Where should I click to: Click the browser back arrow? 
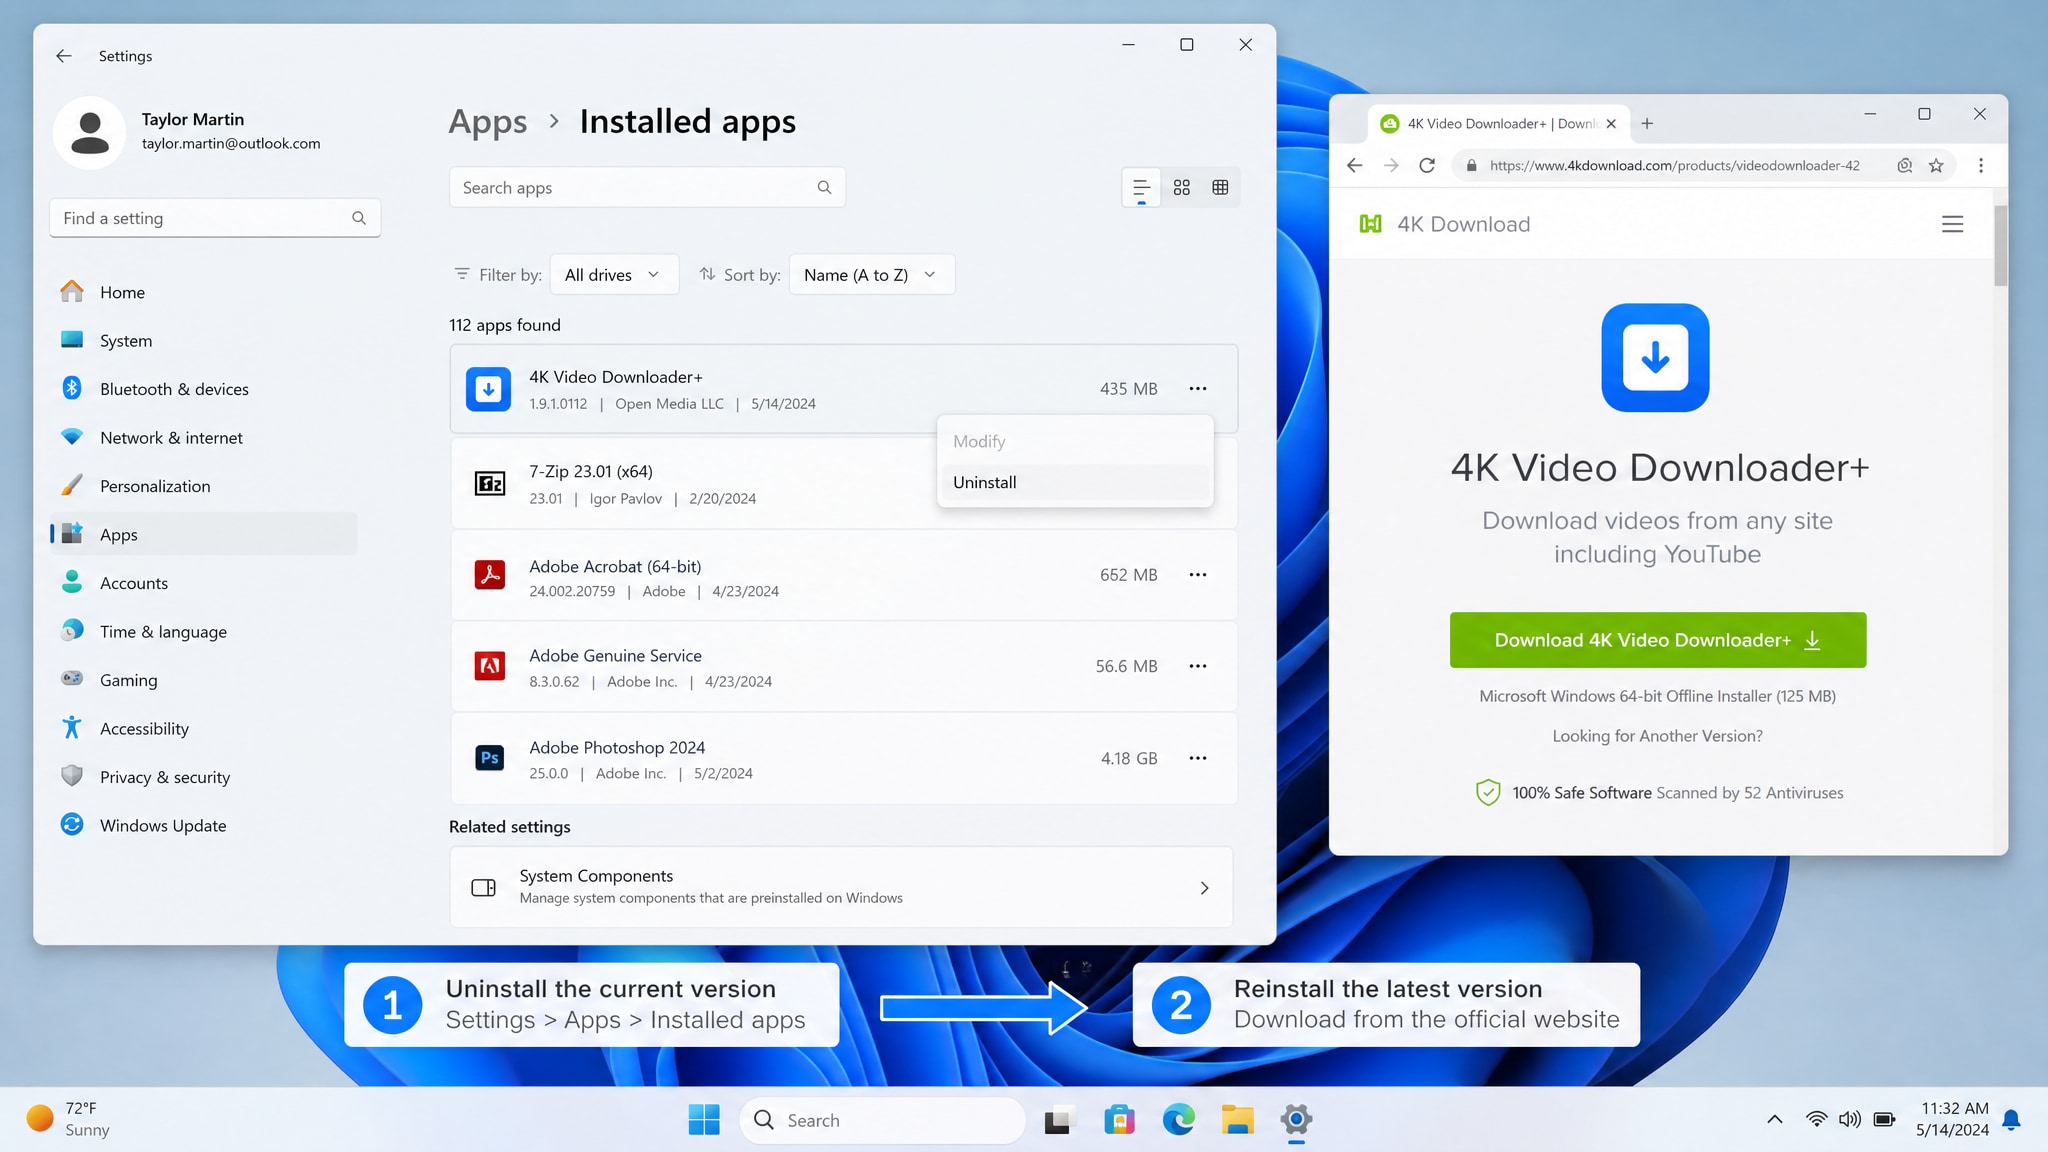1354,166
